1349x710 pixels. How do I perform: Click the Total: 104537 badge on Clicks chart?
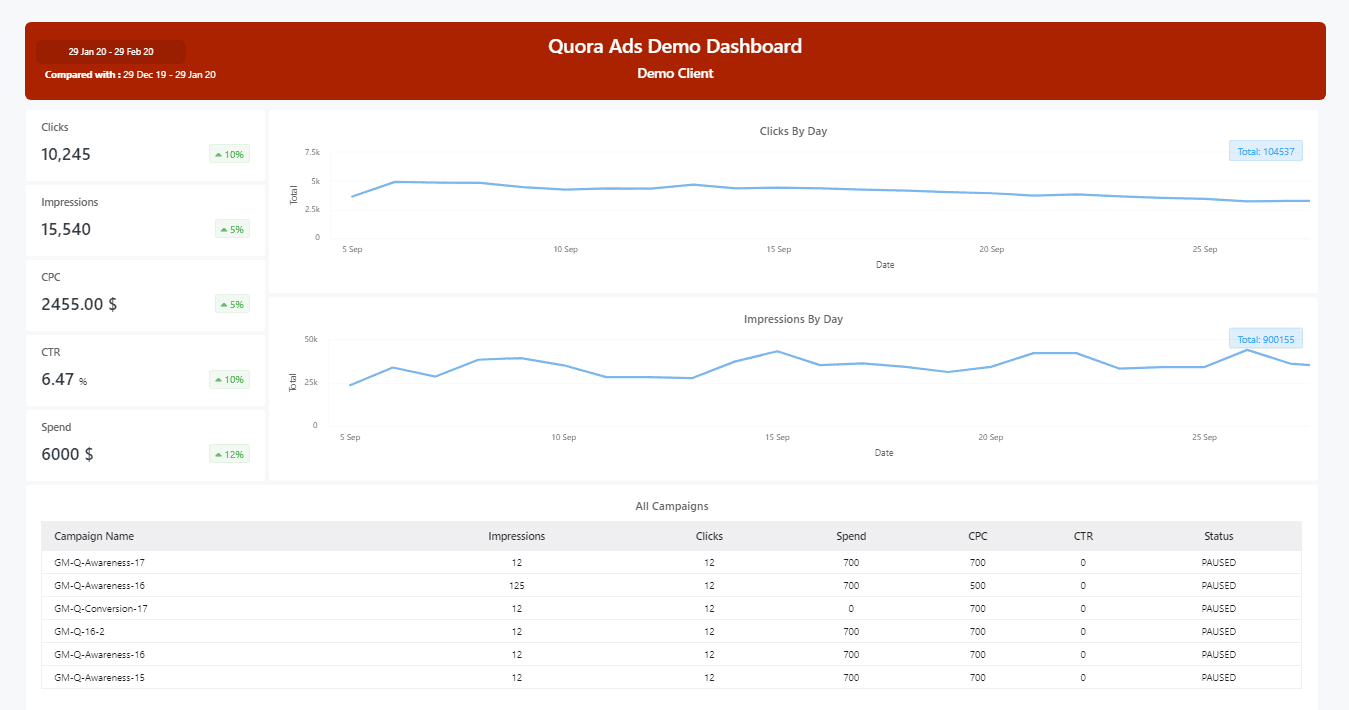(x=1265, y=150)
